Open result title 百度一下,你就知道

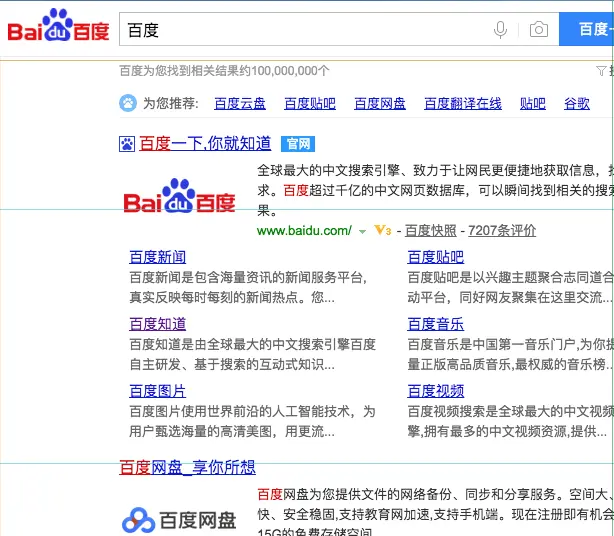tap(205, 144)
